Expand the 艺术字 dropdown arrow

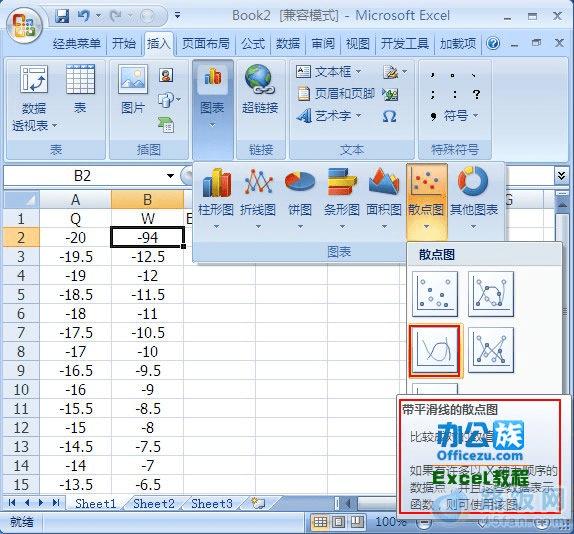click(358, 116)
